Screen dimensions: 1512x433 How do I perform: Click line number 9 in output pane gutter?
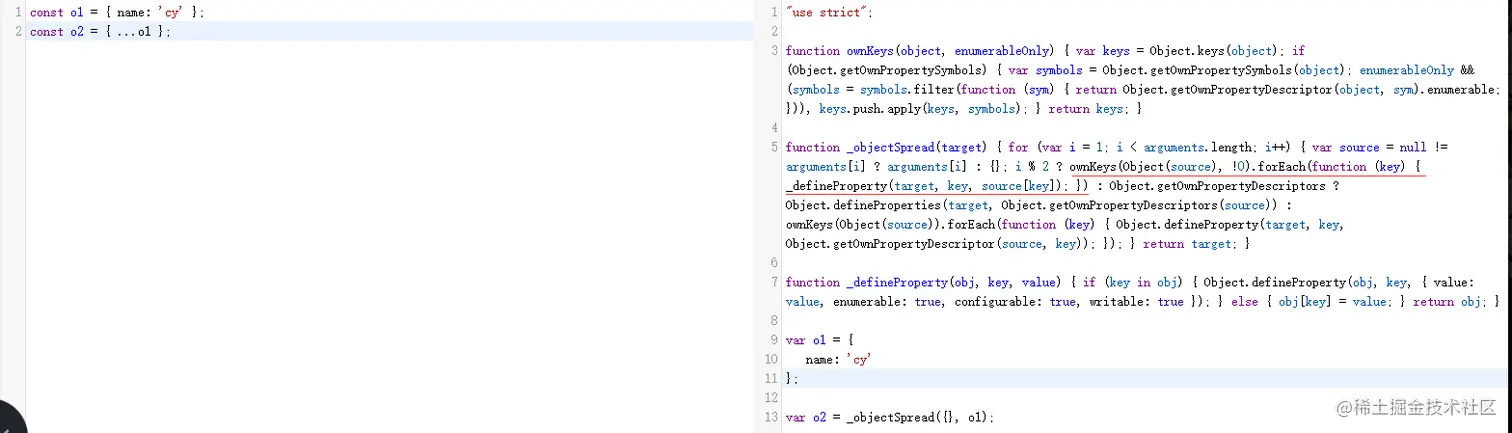click(774, 341)
